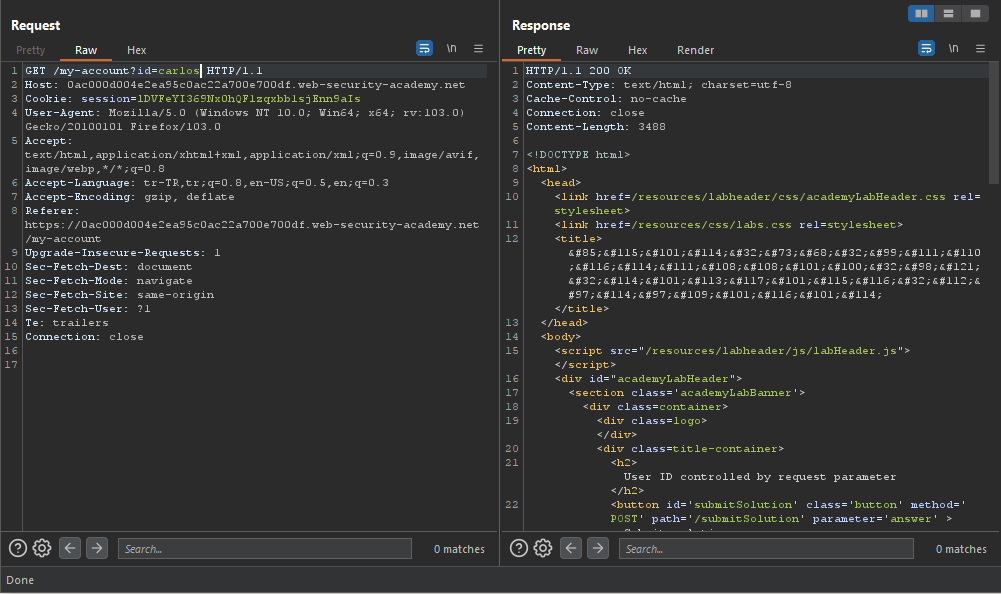Click the Request '0 matches' counter
The width and height of the screenshot is (1001, 594).
[459, 549]
